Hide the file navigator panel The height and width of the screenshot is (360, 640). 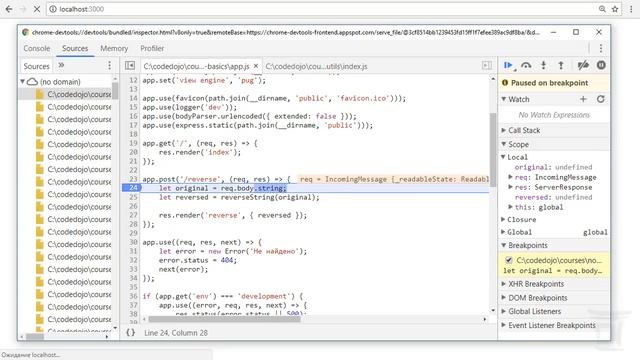click(x=130, y=65)
